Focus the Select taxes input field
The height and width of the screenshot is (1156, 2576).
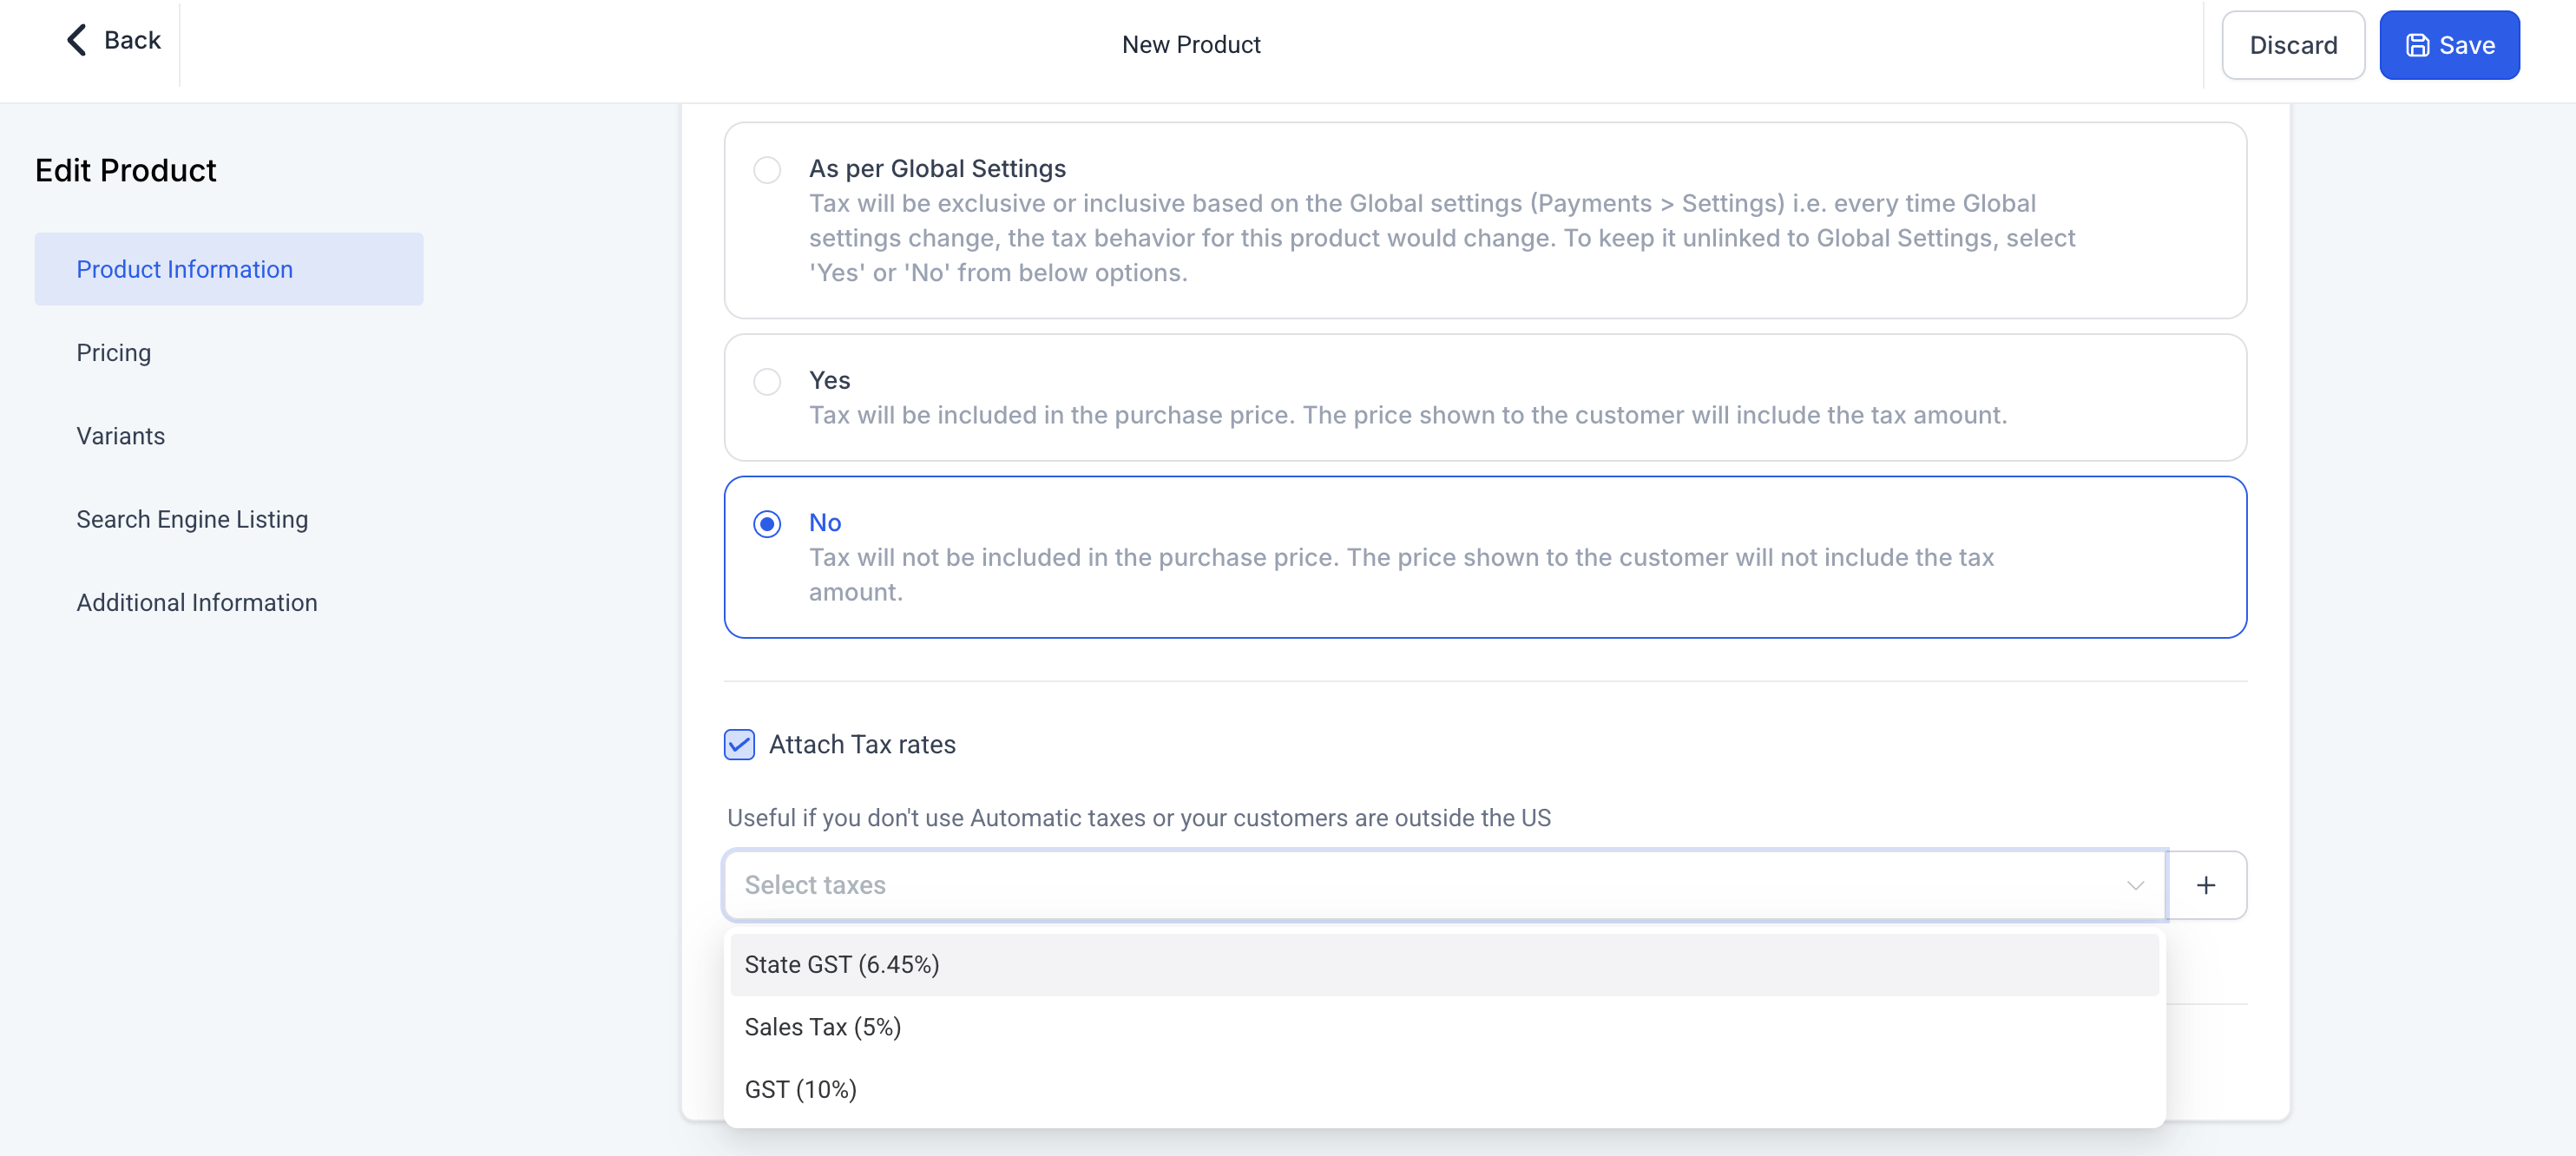[1400, 885]
